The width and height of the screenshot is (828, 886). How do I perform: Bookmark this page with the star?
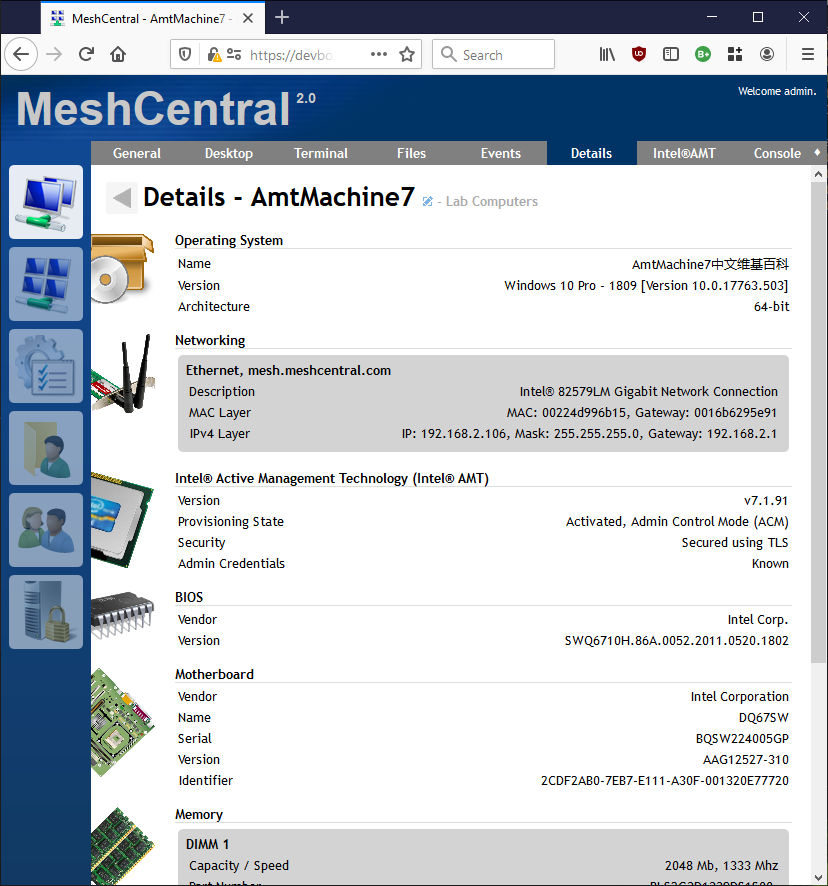click(x=407, y=54)
